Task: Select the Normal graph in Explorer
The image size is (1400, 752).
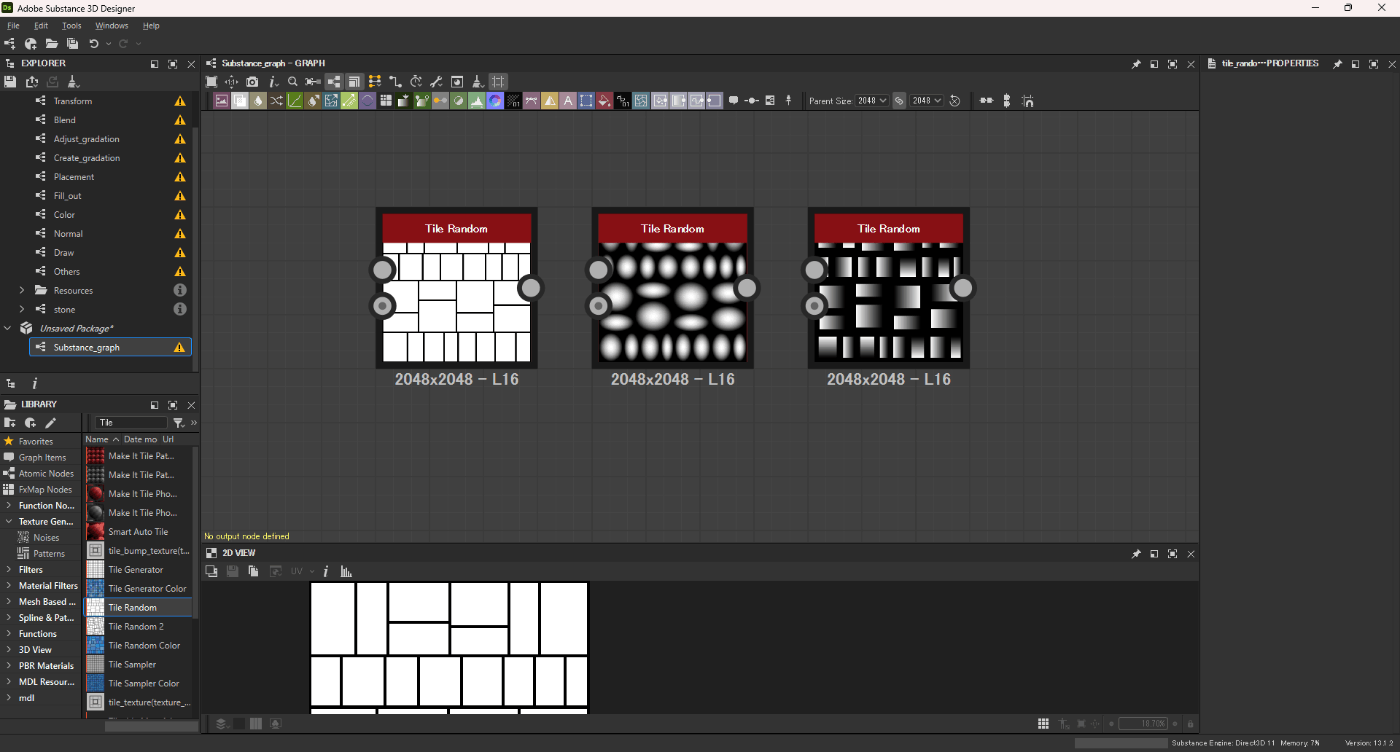Action: [x=110, y=233]
